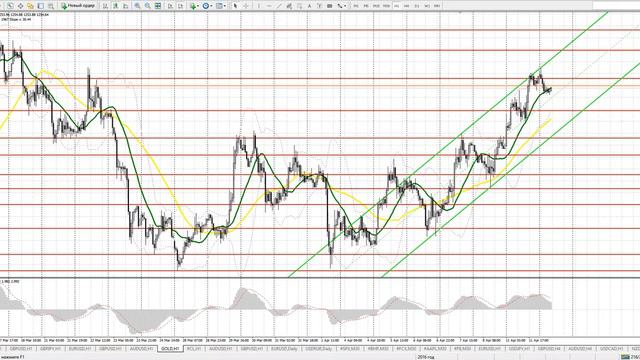Screen dimensions: 640x360
Task: Select the vertical line drawing tool
Action: click(259, 6)
